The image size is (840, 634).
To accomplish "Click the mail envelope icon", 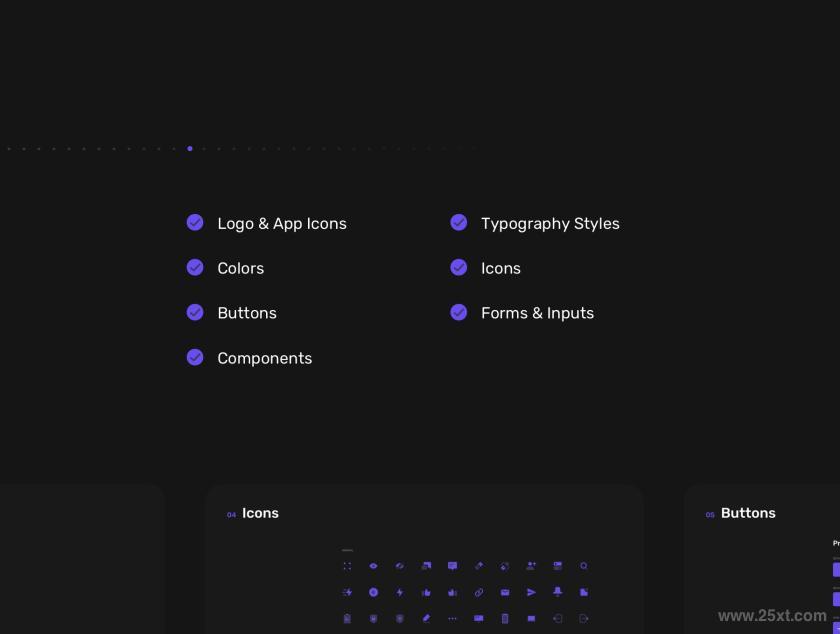I will coord(505,592).
